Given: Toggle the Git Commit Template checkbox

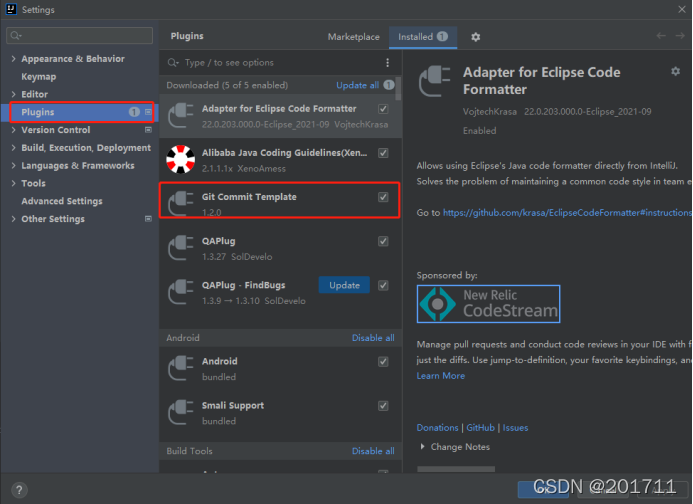Looking at the screenshot, I should click(383, 197).
